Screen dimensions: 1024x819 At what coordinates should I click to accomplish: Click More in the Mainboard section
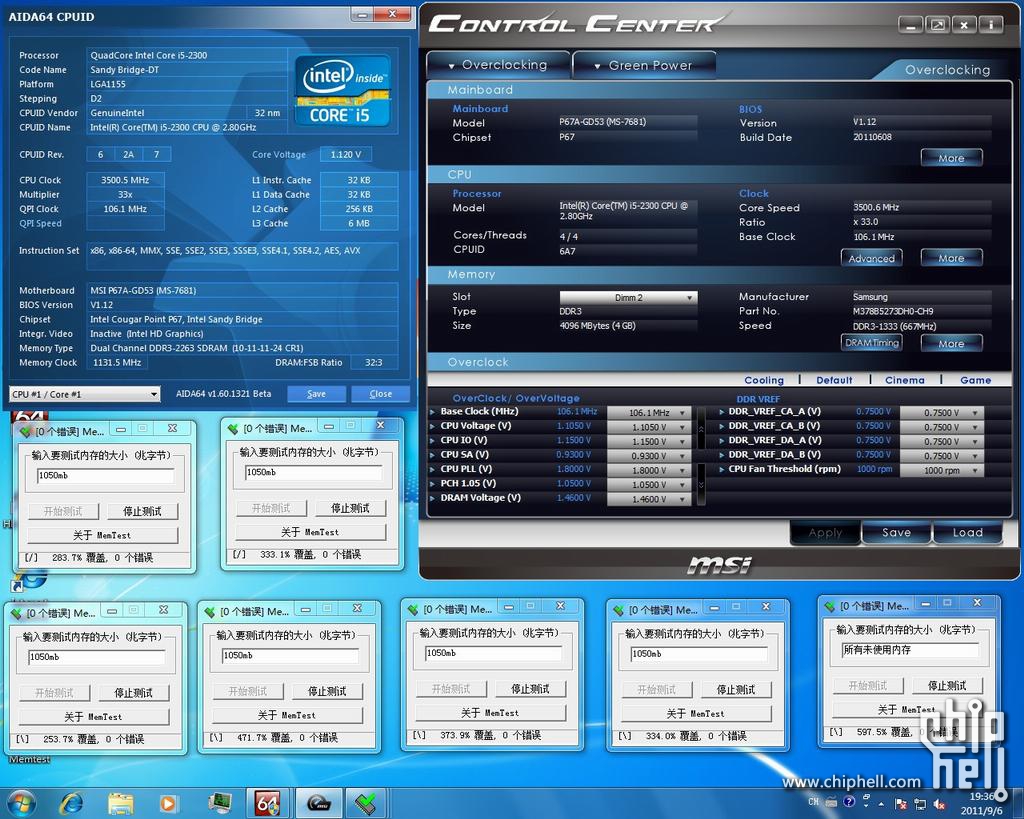click(952, 158)
